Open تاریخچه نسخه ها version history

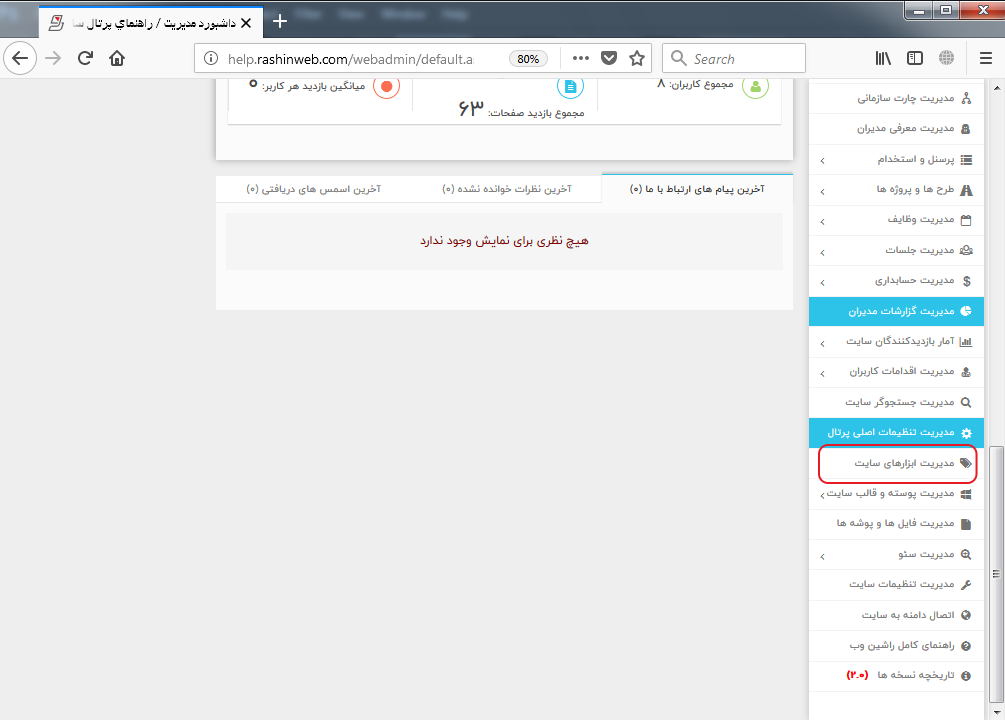(896, 676)
